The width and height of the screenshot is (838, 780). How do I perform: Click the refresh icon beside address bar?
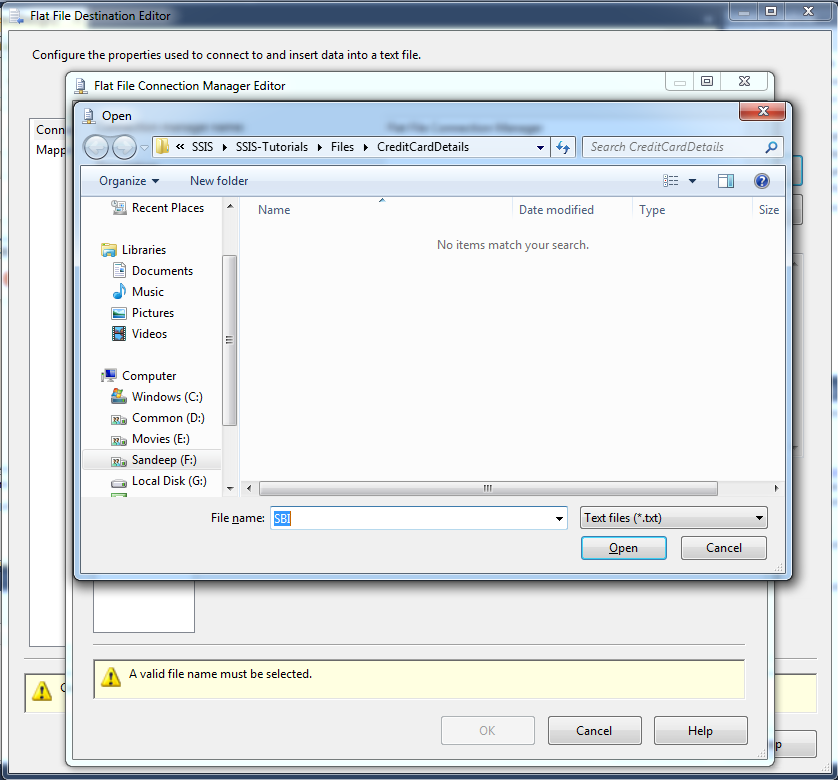point(563,147)
